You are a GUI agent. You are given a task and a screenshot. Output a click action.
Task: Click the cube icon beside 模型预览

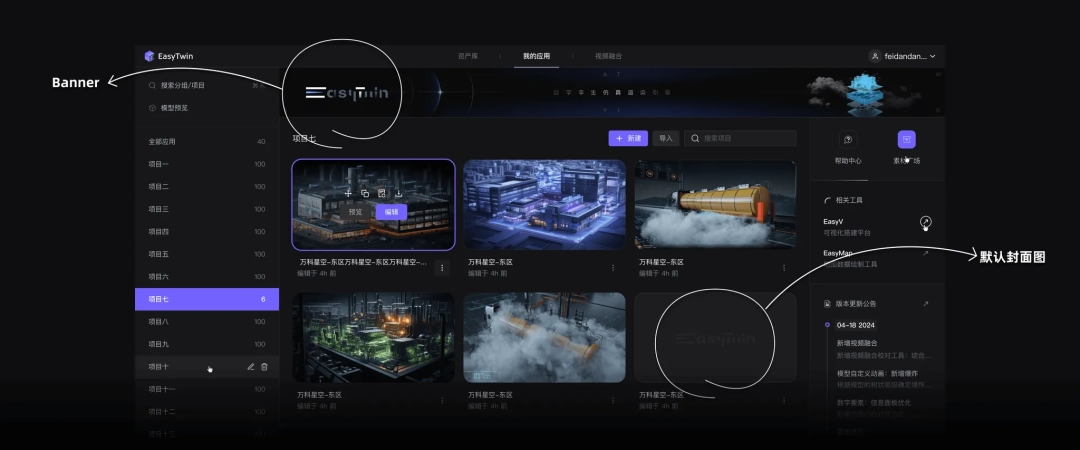click(x=152, y=108)
